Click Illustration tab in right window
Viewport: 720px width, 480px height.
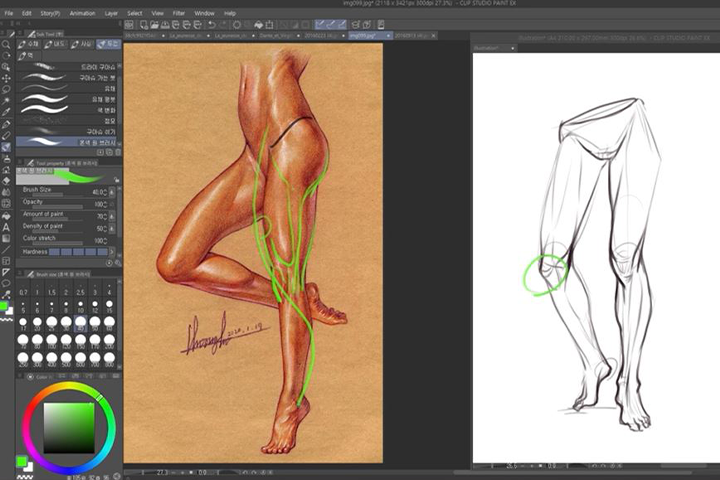[x=494, y=48]
